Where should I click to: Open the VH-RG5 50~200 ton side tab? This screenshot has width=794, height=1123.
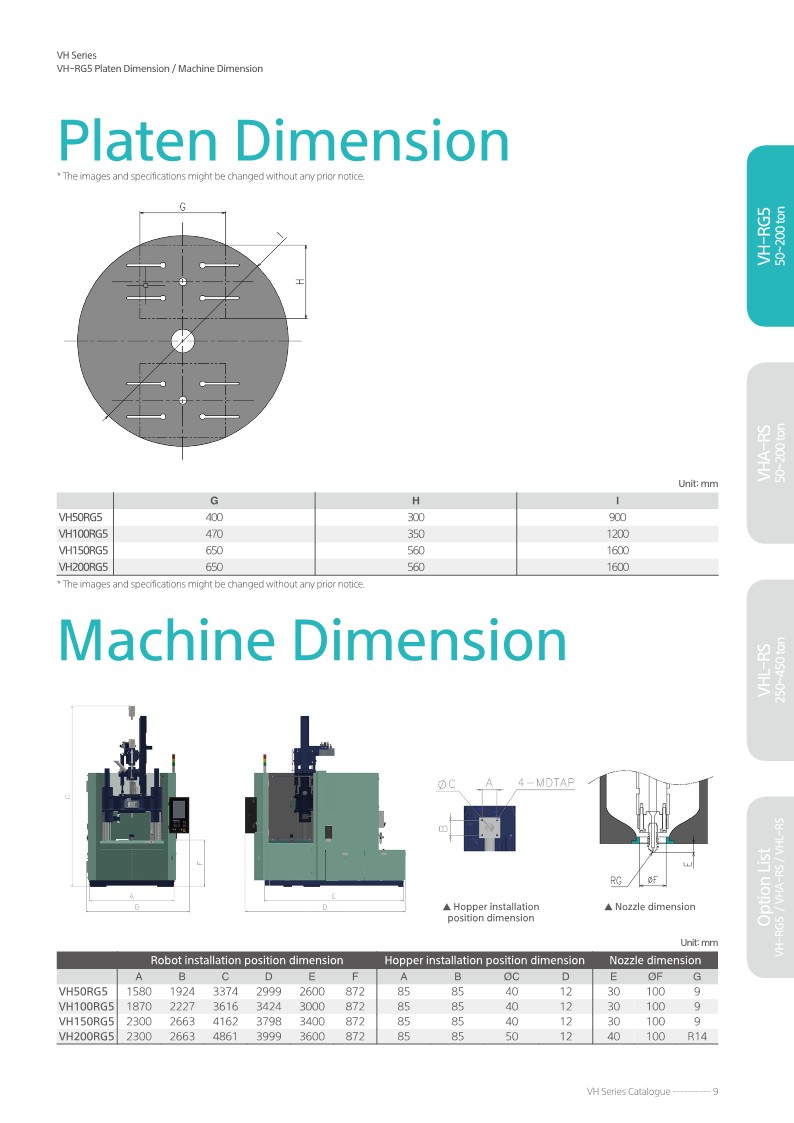(x=770, y=236)
